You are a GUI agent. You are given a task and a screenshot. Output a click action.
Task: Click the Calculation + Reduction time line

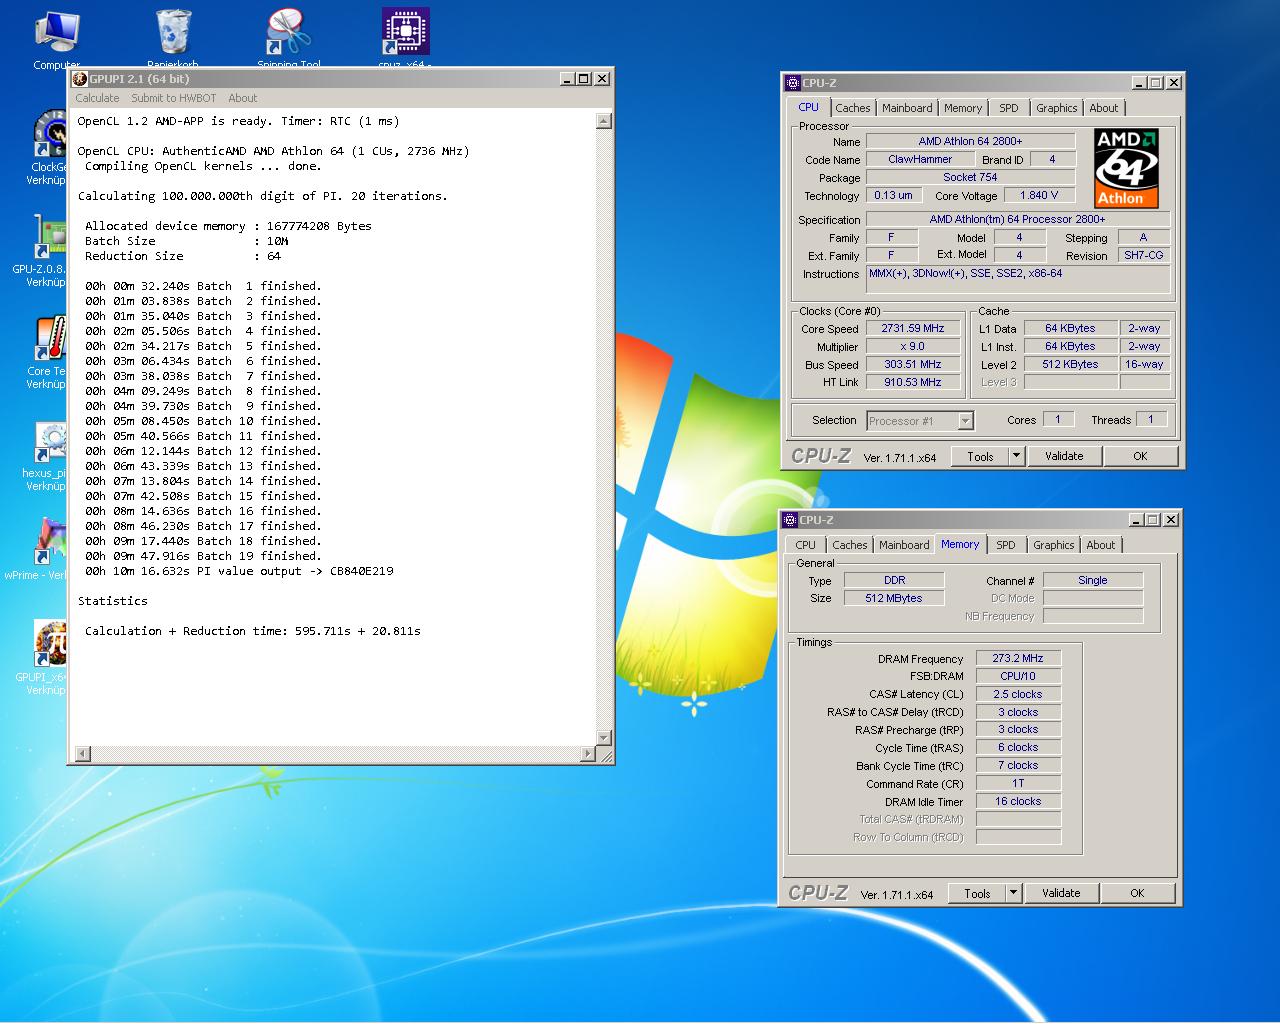point(253,631)
